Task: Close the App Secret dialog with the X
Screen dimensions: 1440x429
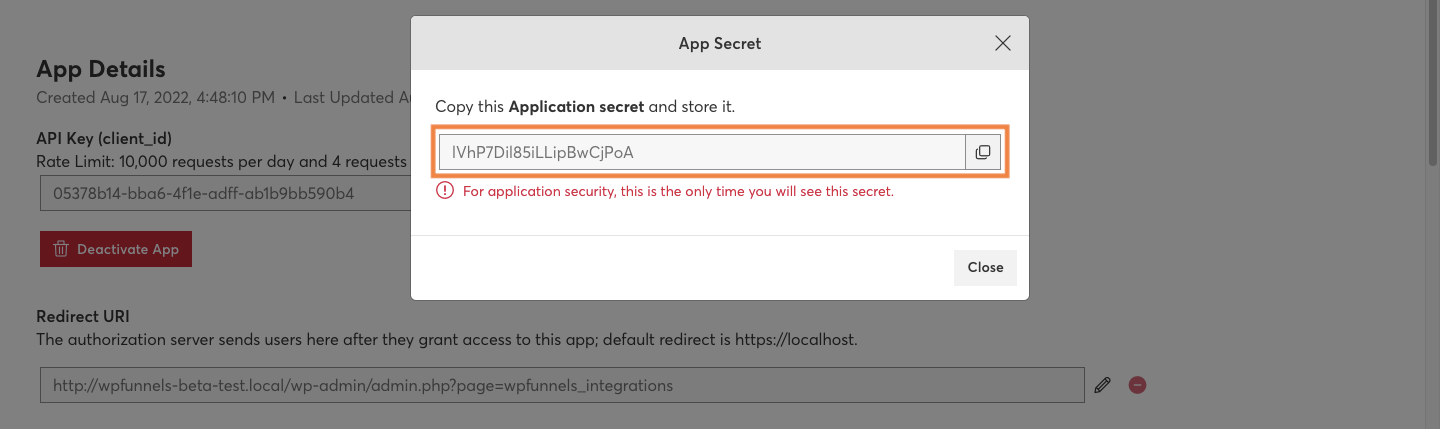Action: pos(1003,43)
